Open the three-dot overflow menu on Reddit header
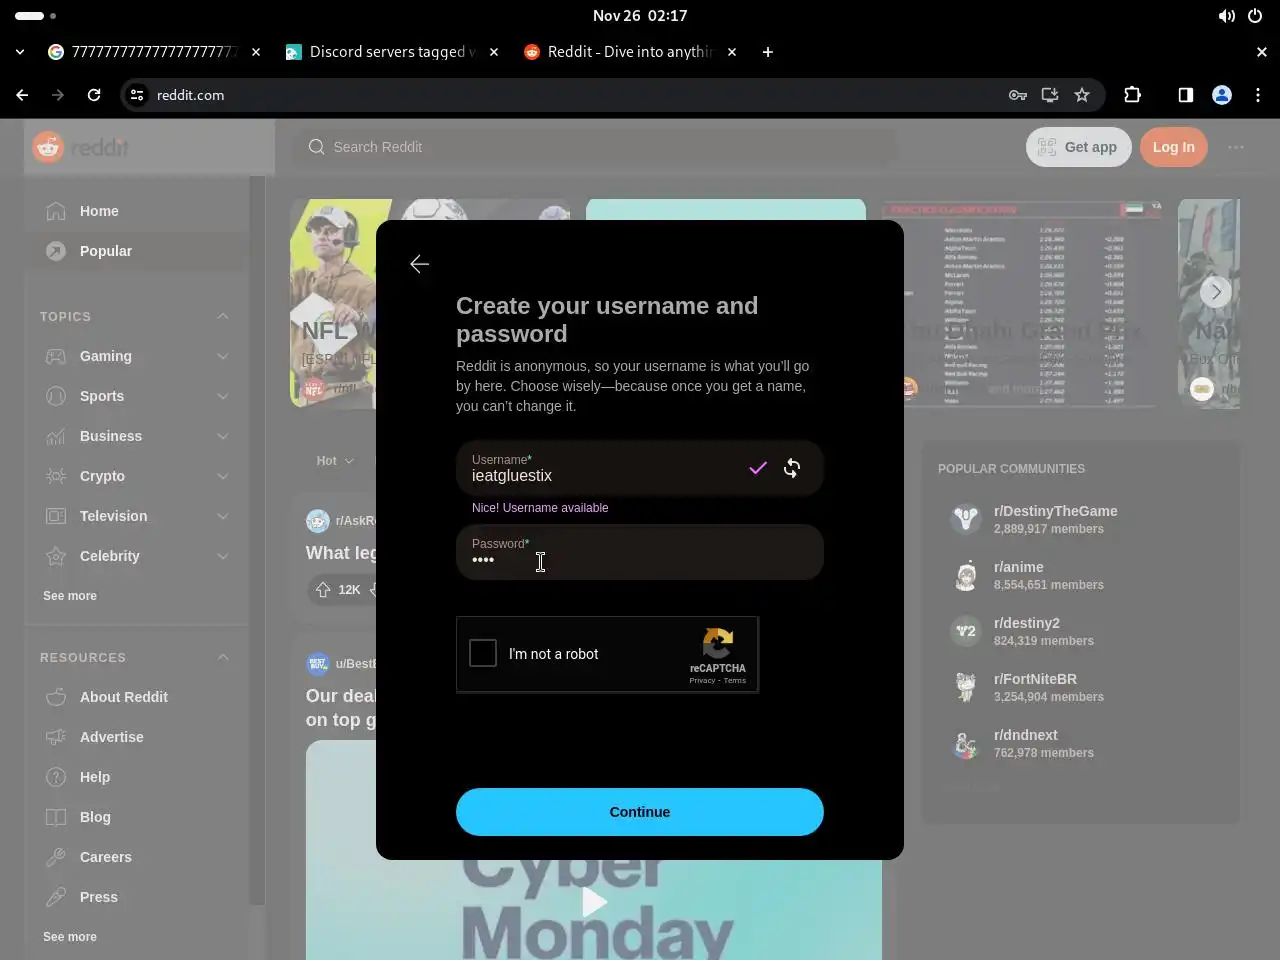The image size is (1280, 960). point(1236,147)
